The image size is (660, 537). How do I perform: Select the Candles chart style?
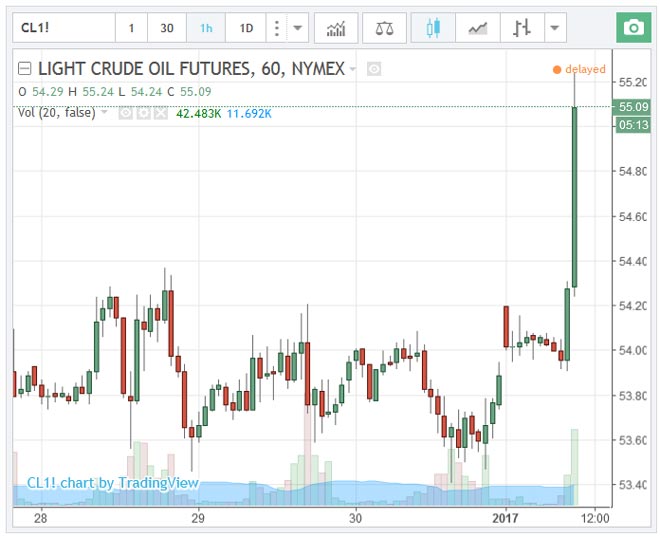click(x=433, y=28)
